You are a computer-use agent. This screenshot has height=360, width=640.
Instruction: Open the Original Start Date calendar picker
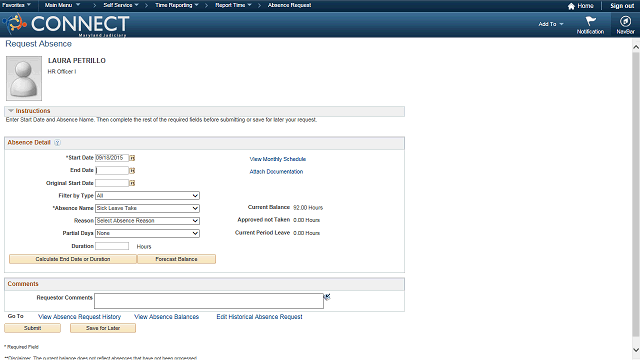(132, 183)
